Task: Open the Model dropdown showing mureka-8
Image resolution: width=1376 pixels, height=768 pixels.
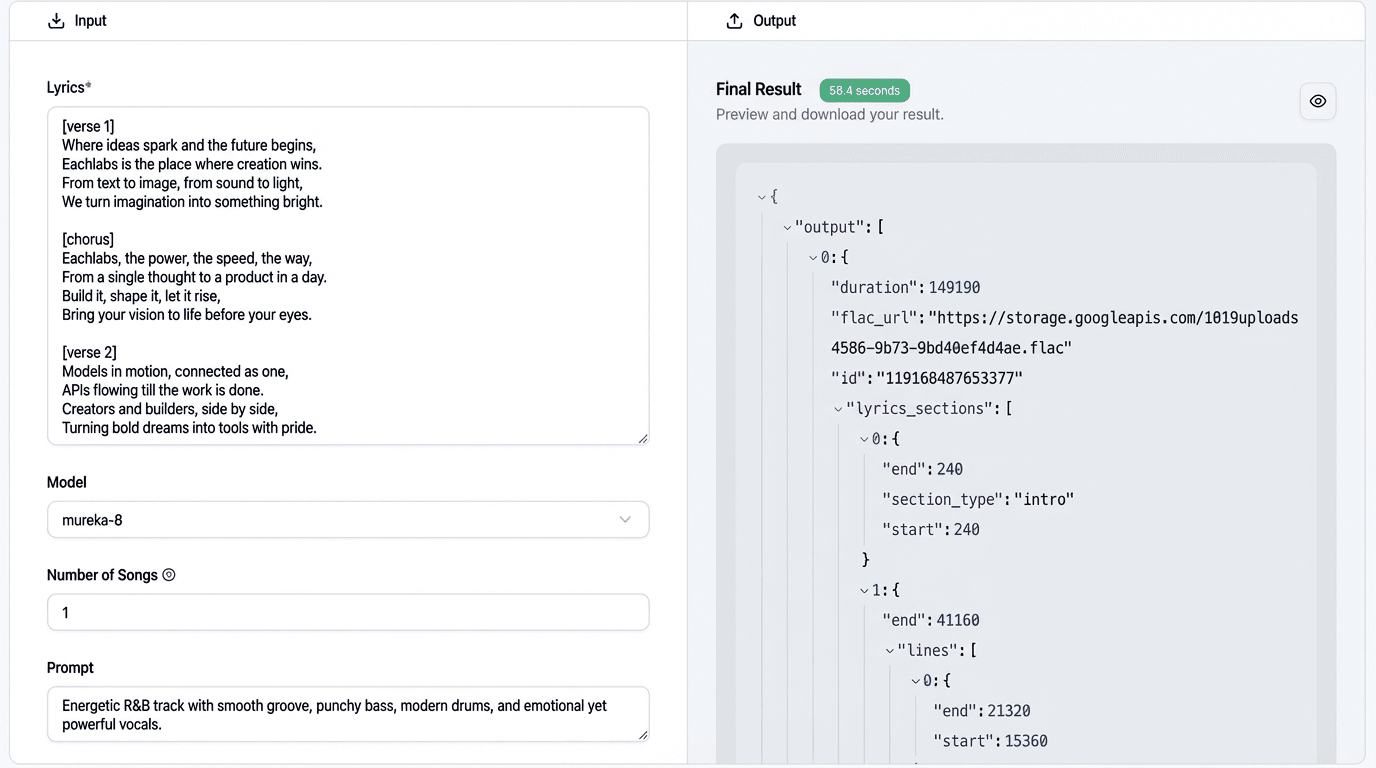Action: click(x=347, y=520)
